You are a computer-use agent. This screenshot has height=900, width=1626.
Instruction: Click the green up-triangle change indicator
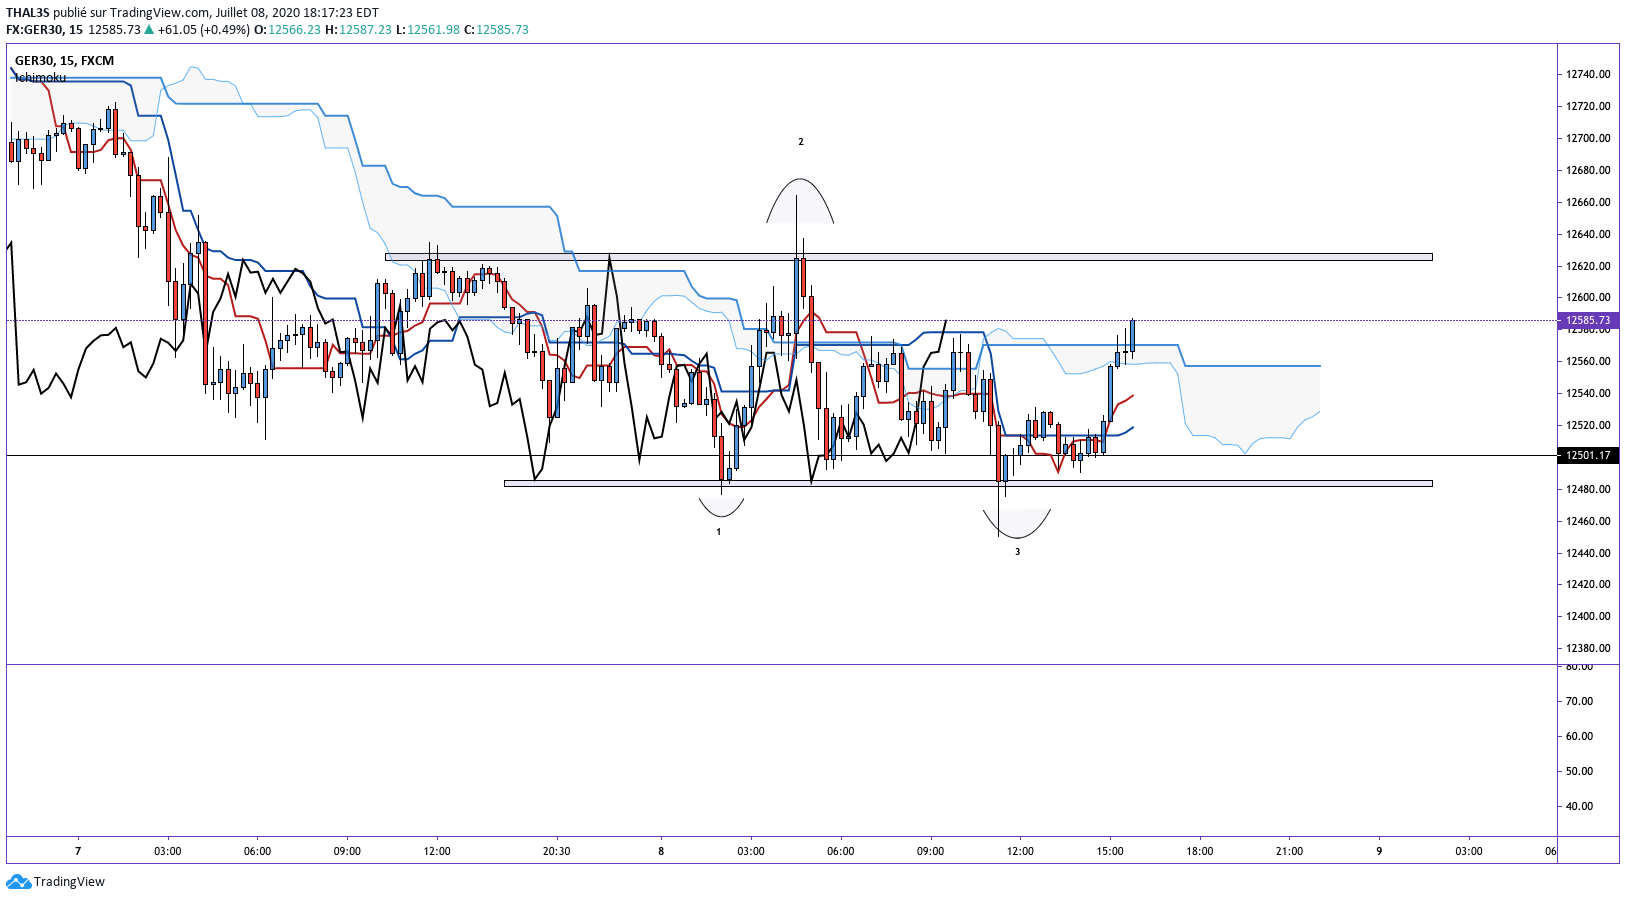[x=149, y=29]
